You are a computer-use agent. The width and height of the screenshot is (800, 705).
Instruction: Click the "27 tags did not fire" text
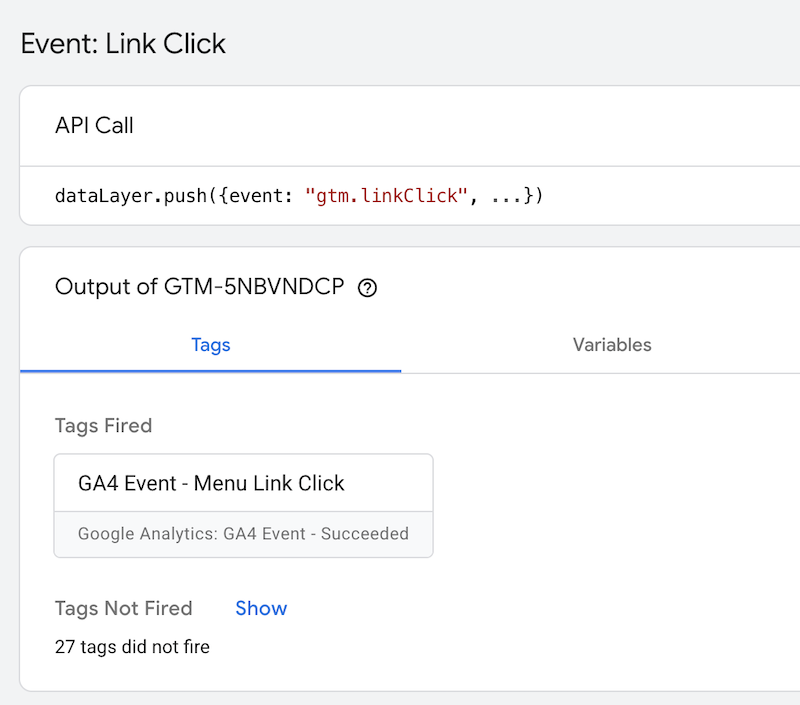pyautogui.click(x=132, y=647)
